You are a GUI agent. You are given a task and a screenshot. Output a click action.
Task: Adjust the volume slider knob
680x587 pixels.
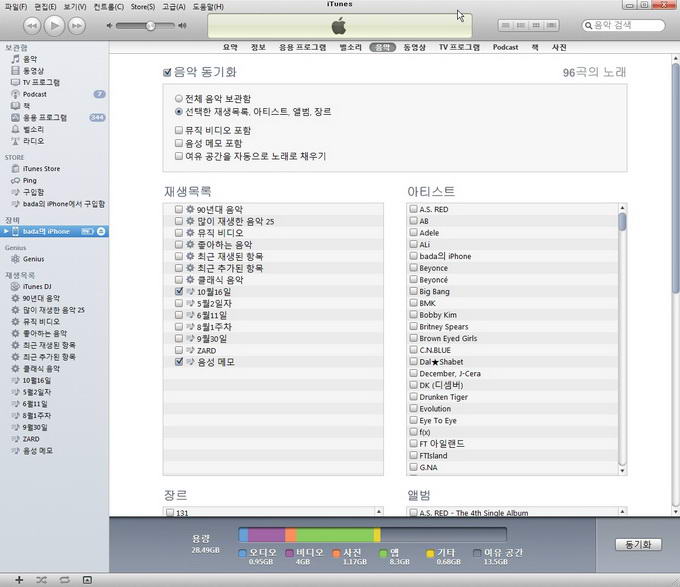pos(150,26)
